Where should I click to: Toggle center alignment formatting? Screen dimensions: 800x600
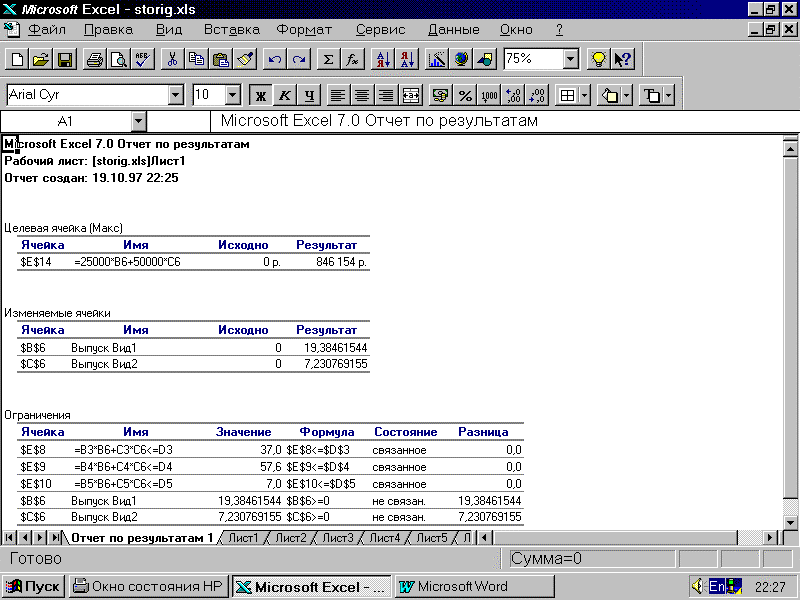point(362,95)
